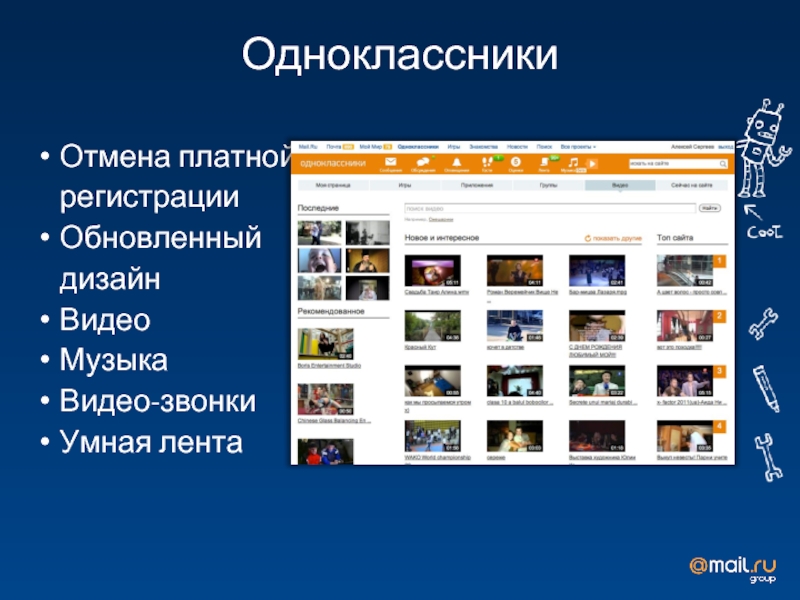
Task: Select the Видео tab
Action: click(620, 185)
